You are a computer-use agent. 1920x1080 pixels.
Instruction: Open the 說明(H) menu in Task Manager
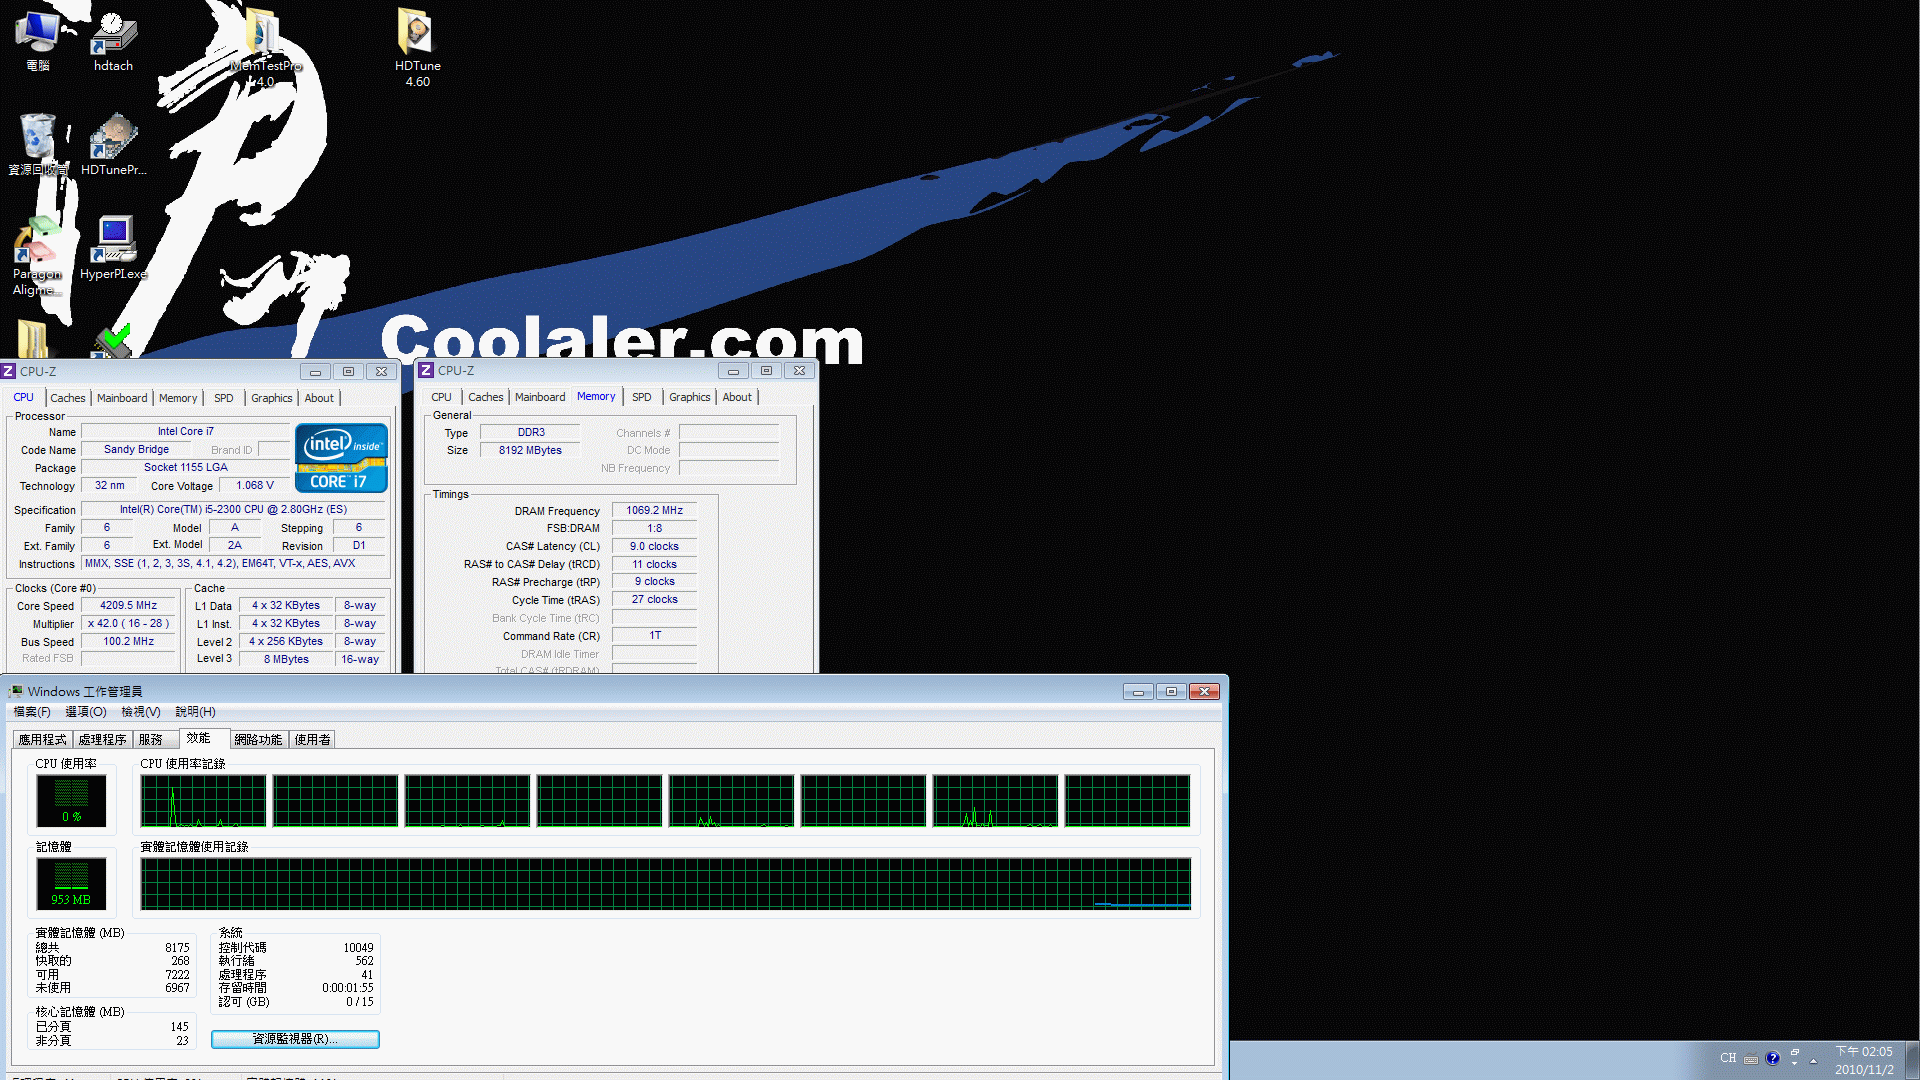(x=196, y=712)
